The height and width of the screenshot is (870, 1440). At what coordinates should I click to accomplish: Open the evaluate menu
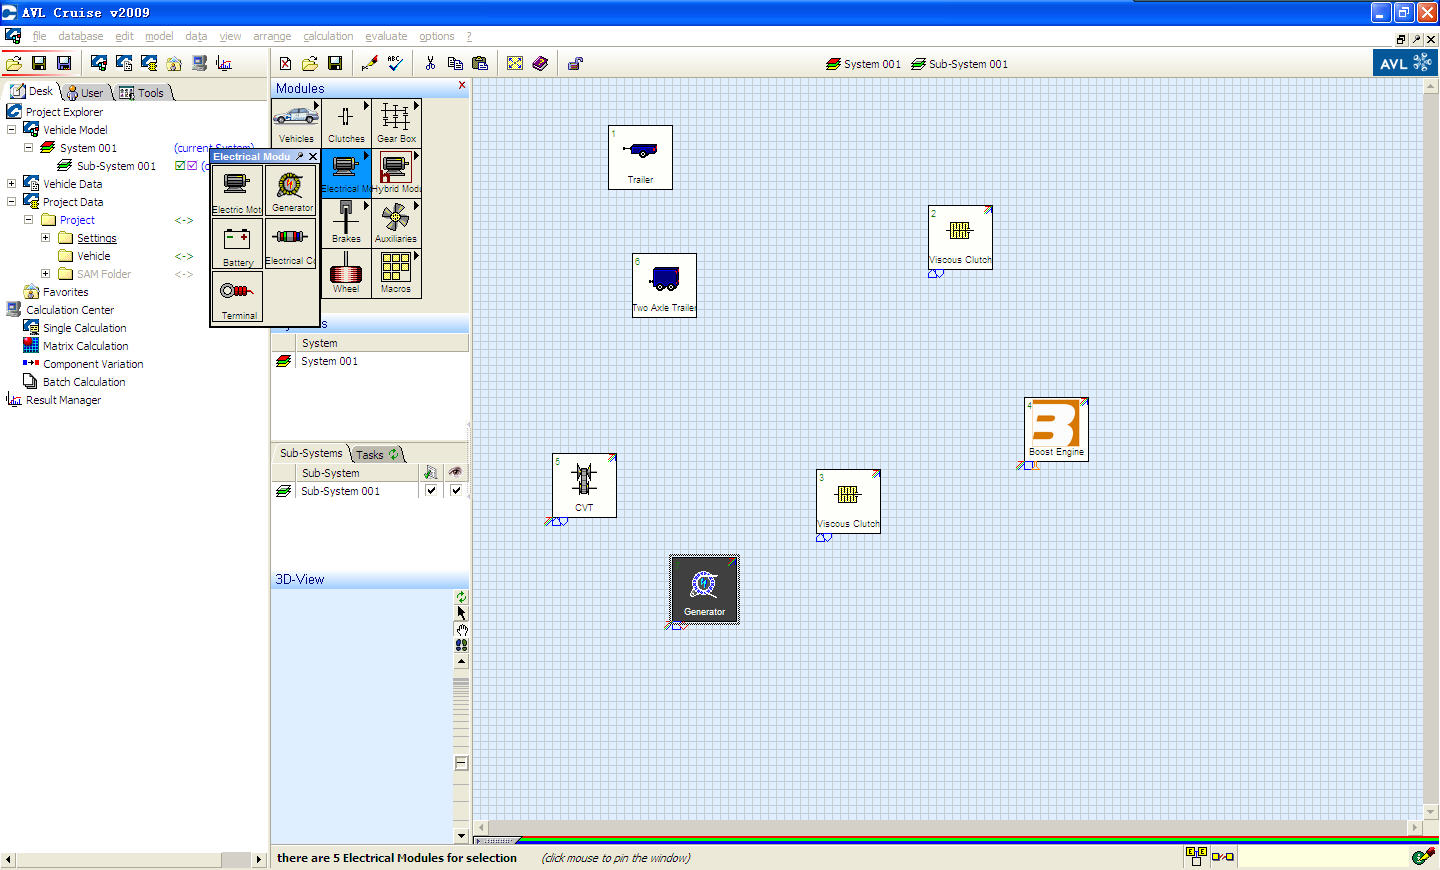pos(386,36)
